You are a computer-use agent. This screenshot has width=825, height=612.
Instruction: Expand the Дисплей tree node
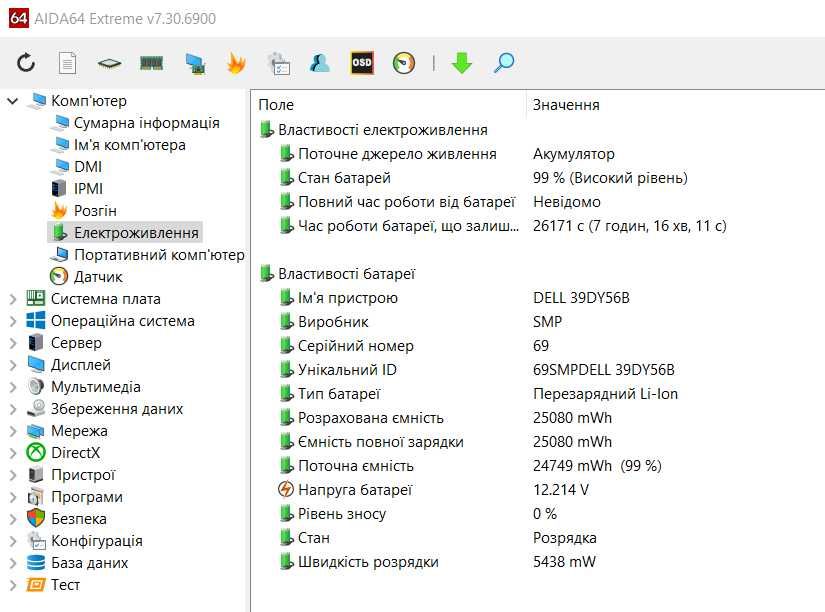pos(13,365)
